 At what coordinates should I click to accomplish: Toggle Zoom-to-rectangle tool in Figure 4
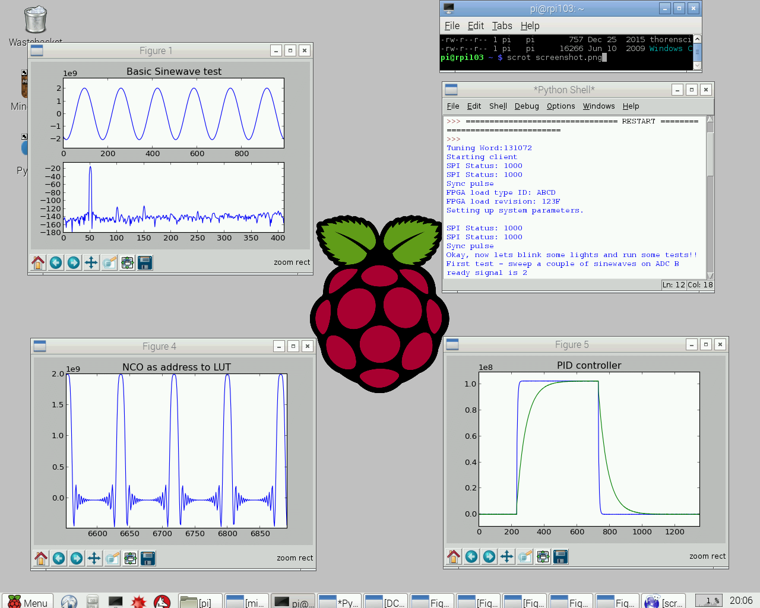pos(112,558)
